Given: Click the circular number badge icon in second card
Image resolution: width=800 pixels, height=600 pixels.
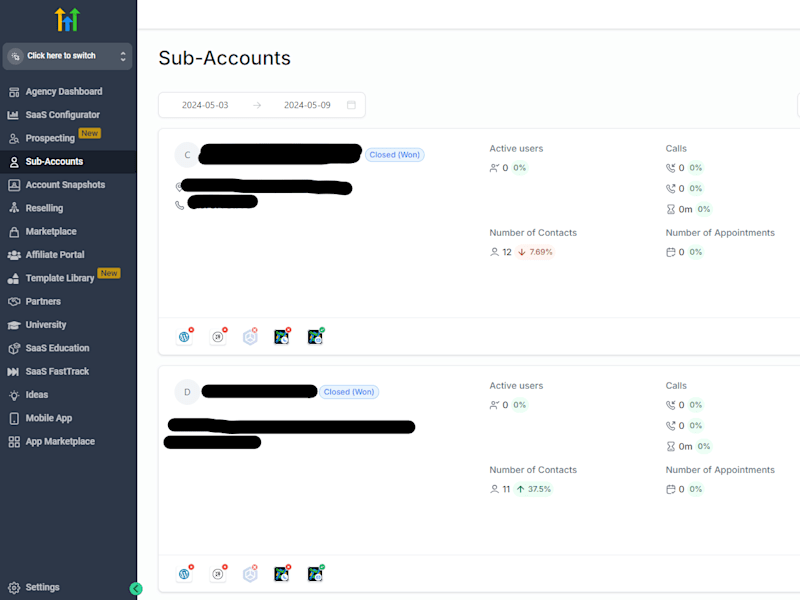Looking at the screenshot, I should pyautogui.click(x=218, y=574).
